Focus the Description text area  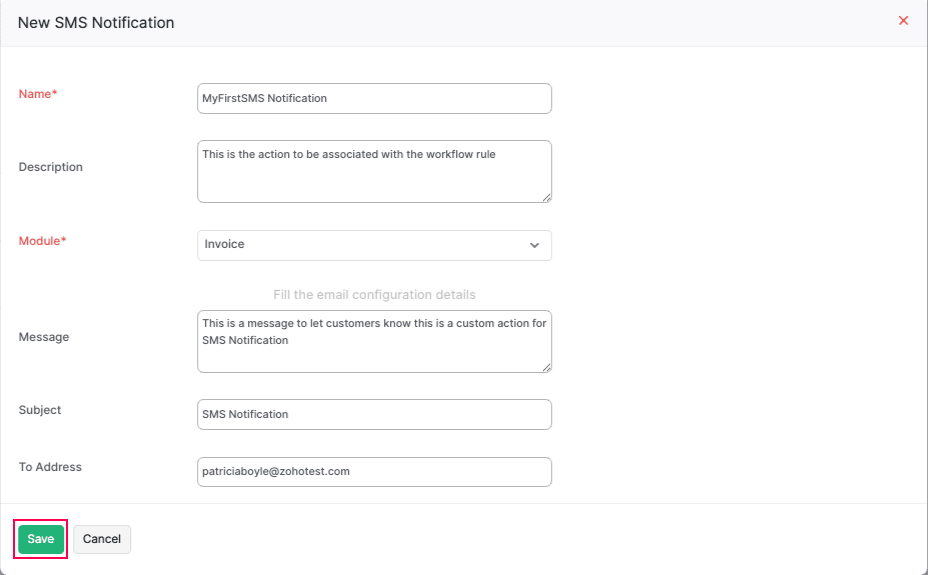click(x=374, y=171)
